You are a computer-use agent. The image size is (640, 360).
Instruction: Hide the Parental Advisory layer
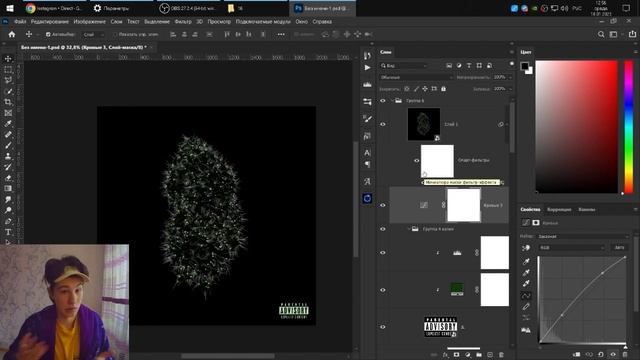383,327
